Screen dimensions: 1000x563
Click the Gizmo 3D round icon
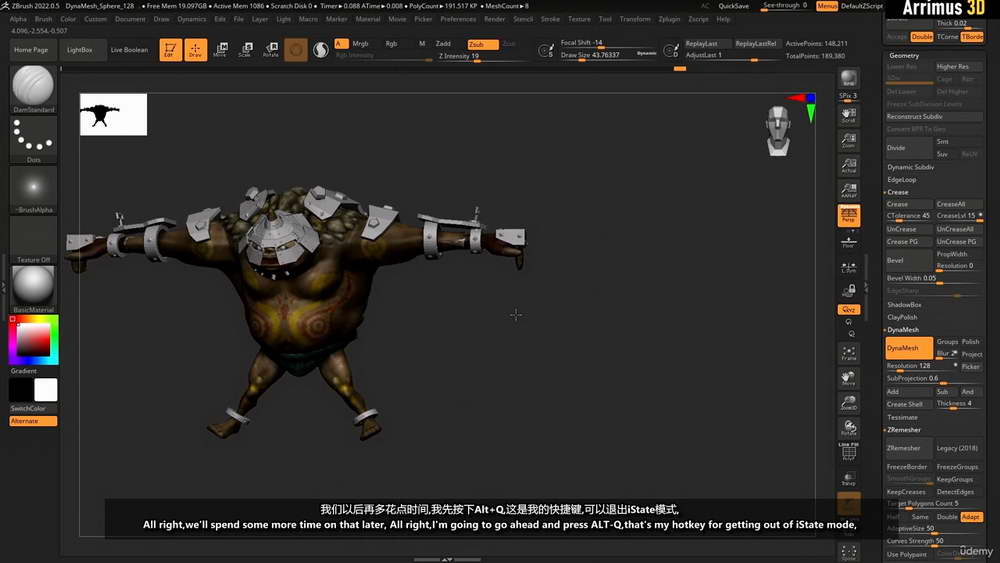[296, 50]
